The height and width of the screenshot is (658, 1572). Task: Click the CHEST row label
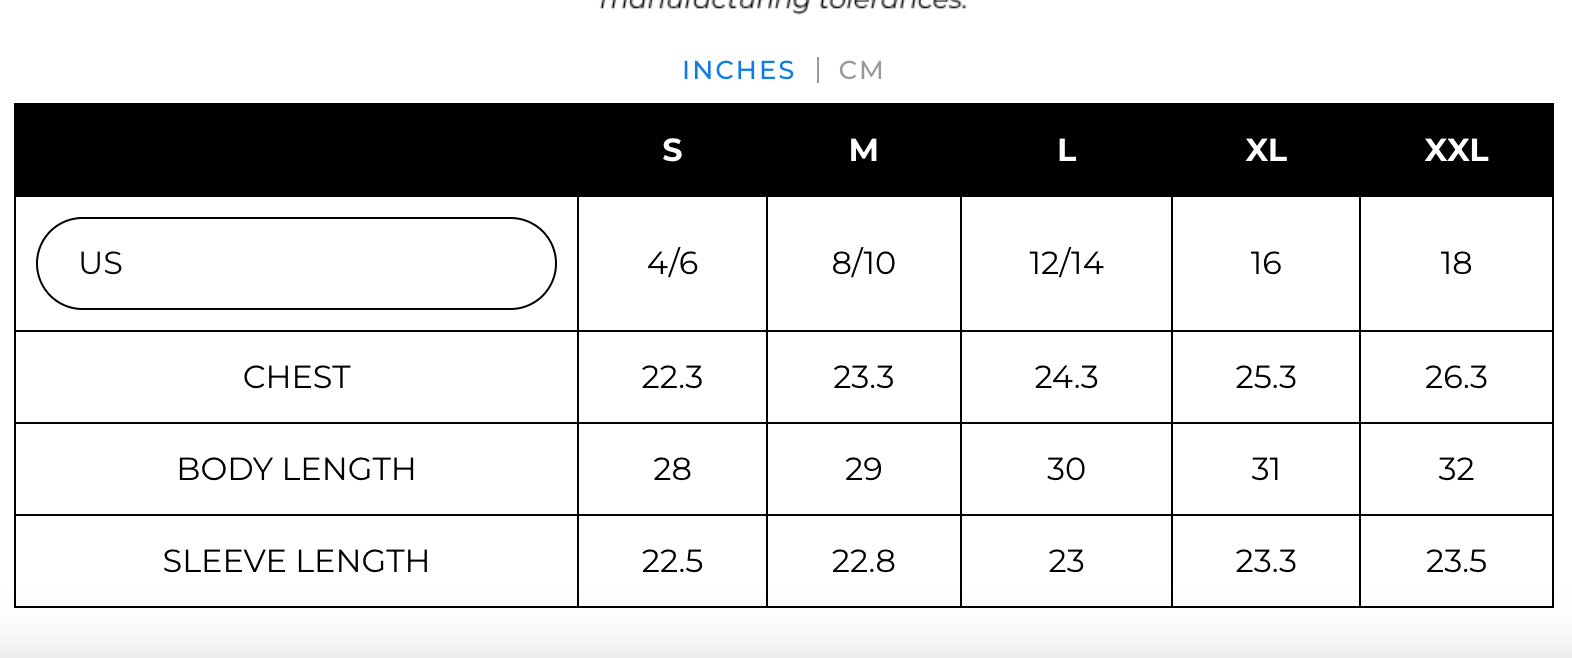click(x=296, y=377)
